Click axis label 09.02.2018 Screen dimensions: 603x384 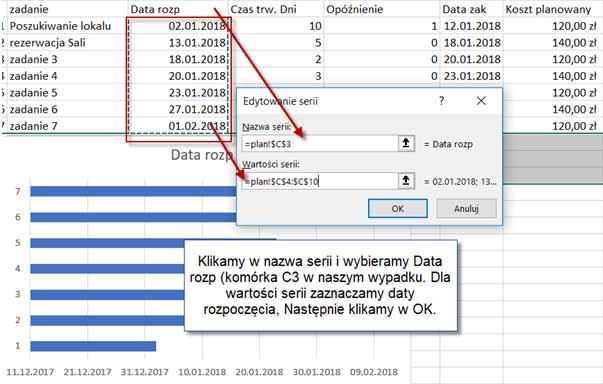(374, 372)
